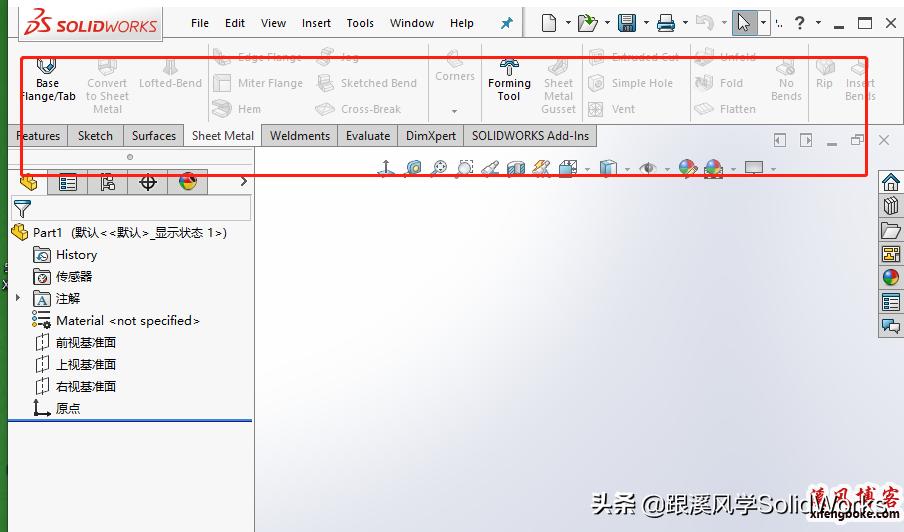This screenshot has height=532, width=904.
Task: Open View Palette icon in task pane
Action: click(x=891, y=254)
